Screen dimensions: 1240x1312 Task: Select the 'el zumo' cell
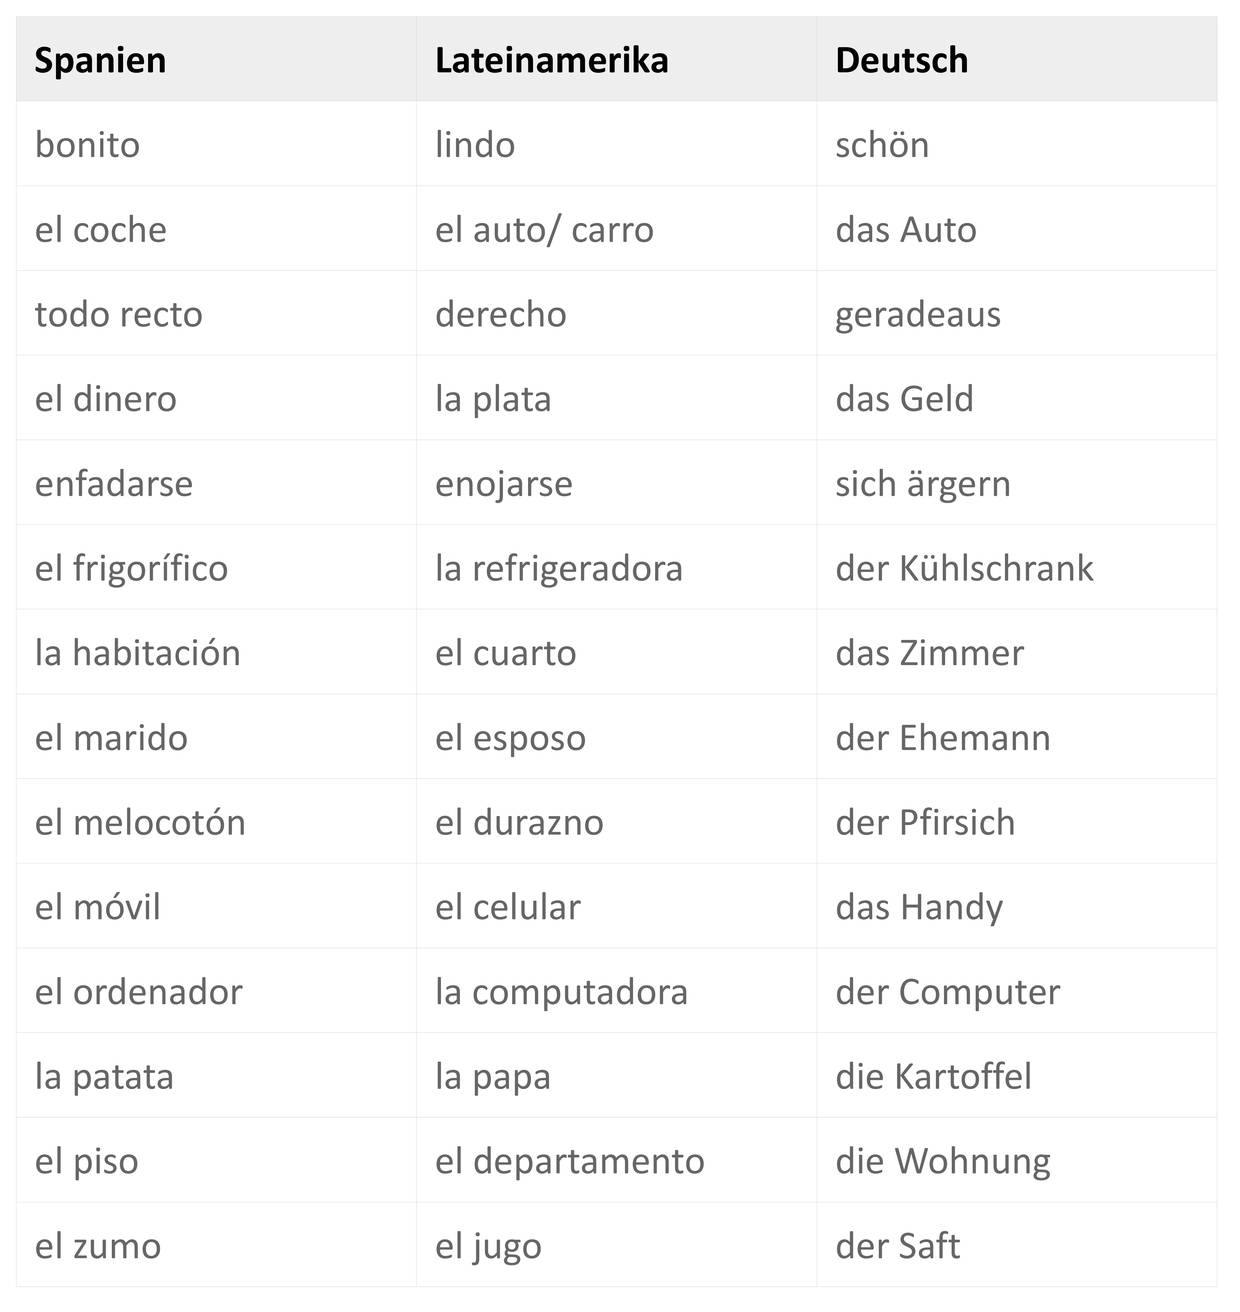97,1246
